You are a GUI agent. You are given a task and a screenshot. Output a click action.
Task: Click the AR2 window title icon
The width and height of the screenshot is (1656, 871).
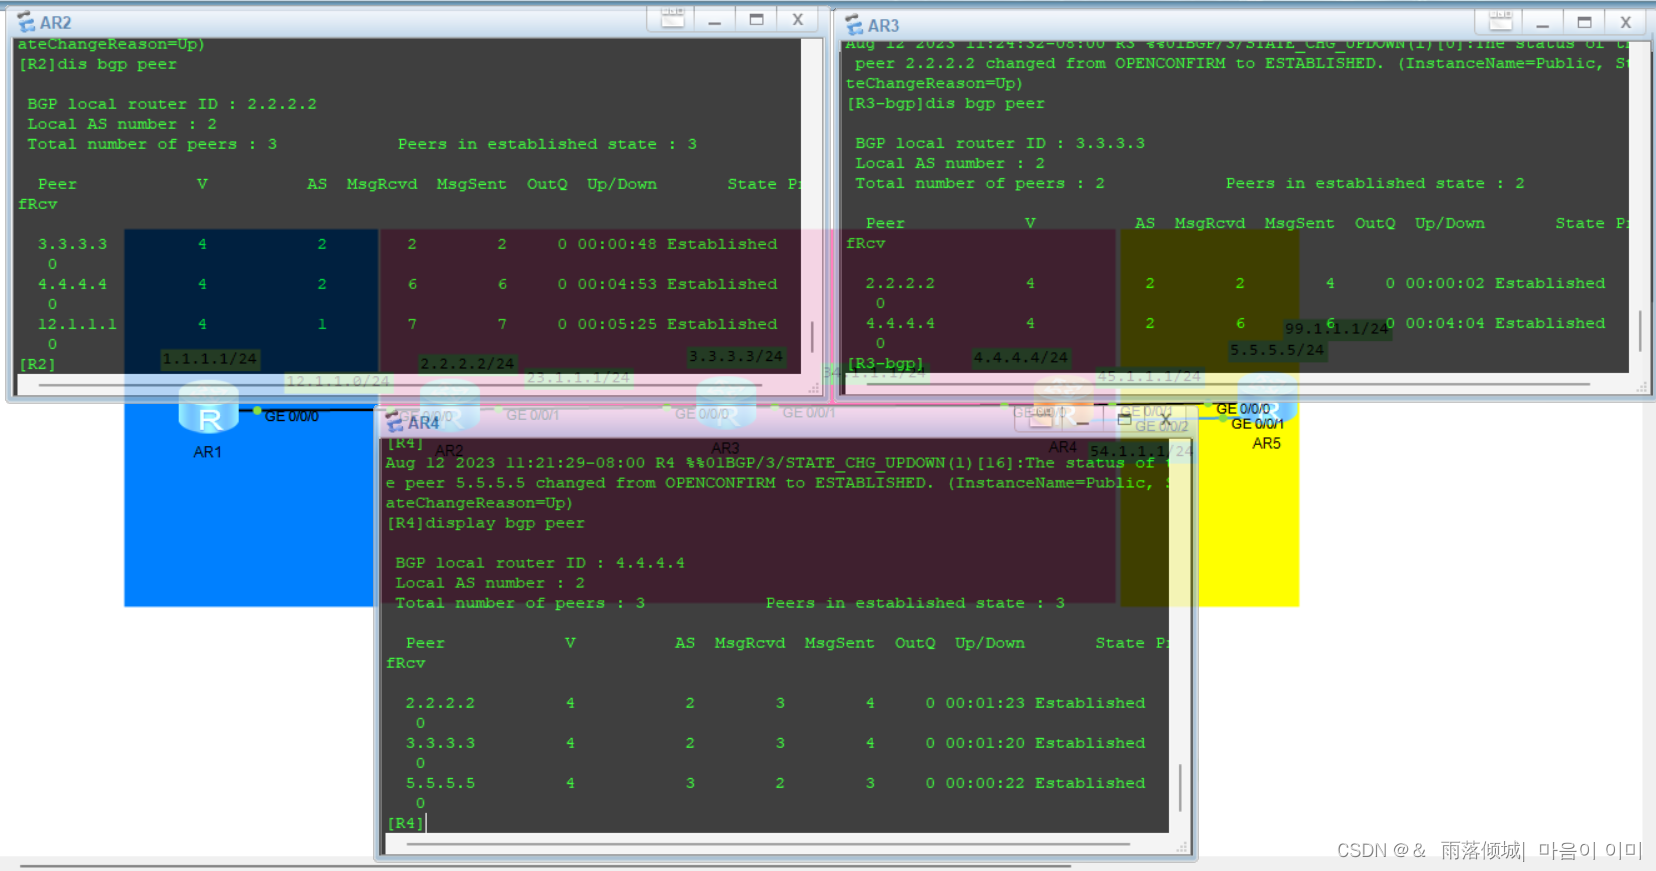(x=26, y=22)
